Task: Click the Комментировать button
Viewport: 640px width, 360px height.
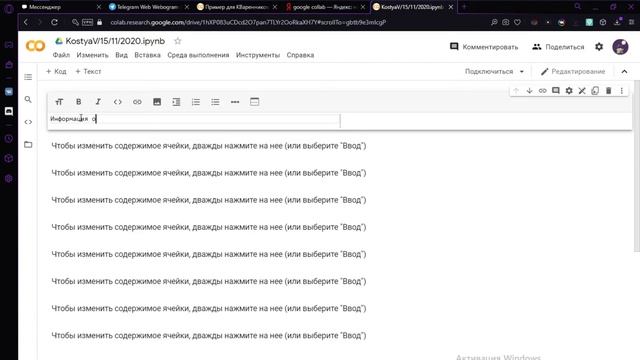Action: (x=484, y=47)
